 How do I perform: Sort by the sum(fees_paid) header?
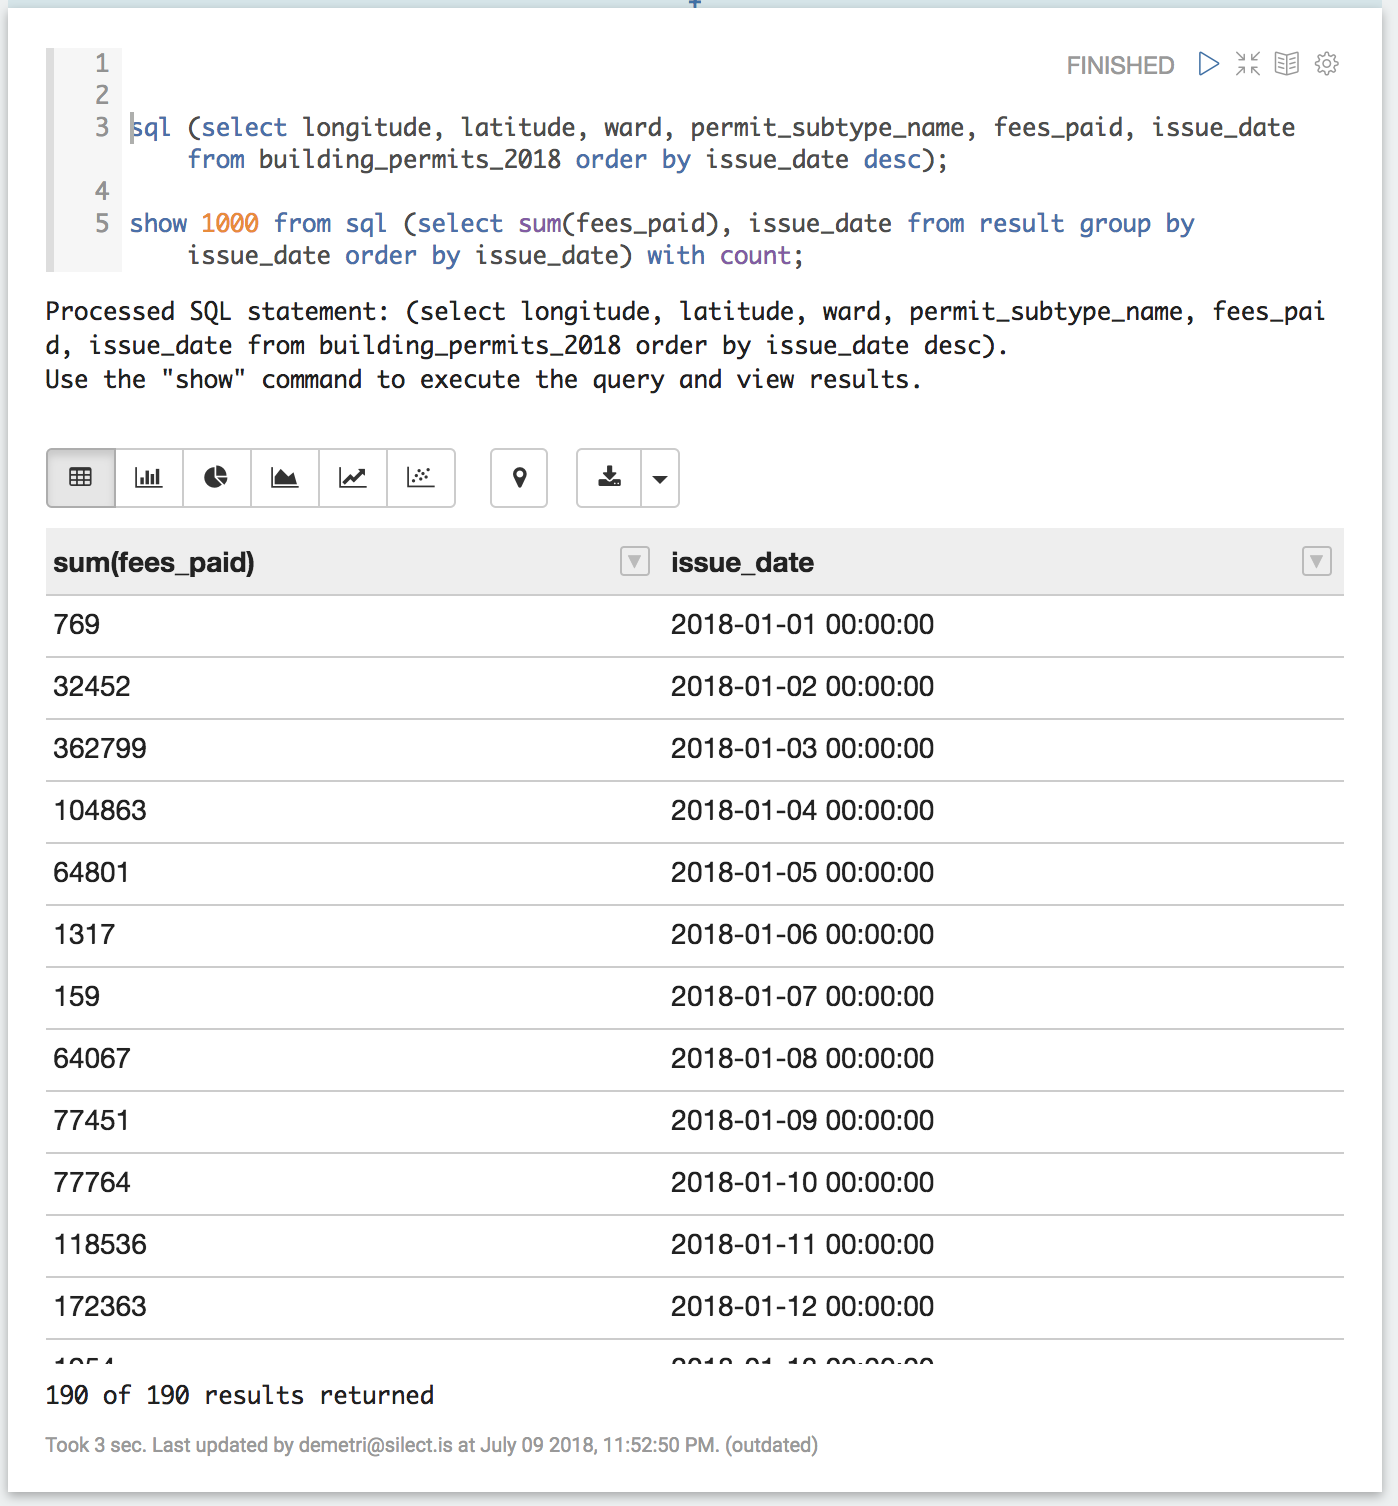[x=154, y=562]
